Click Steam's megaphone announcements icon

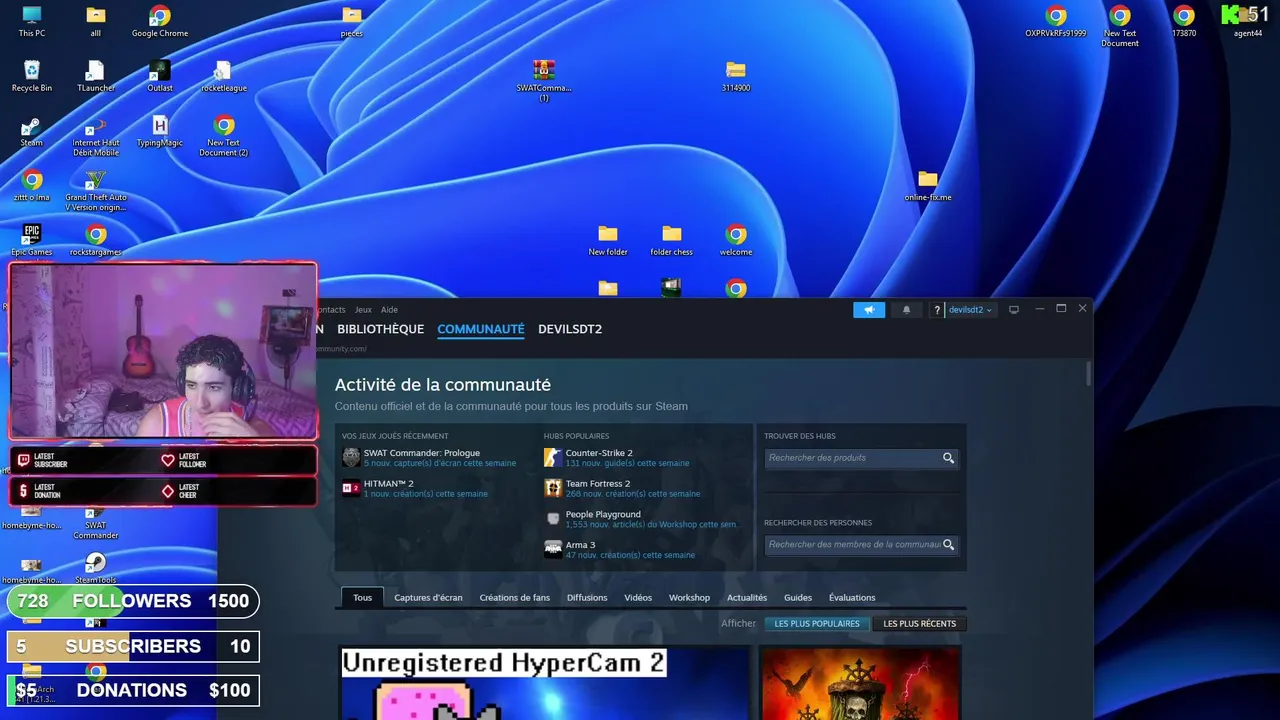(x=869, y=310)
